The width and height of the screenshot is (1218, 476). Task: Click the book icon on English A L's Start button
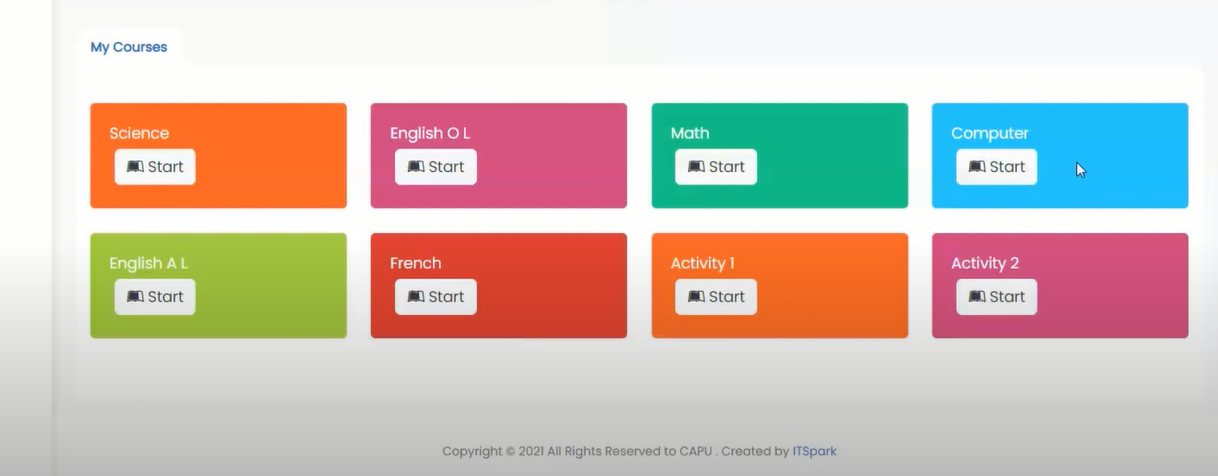[135, 297]
